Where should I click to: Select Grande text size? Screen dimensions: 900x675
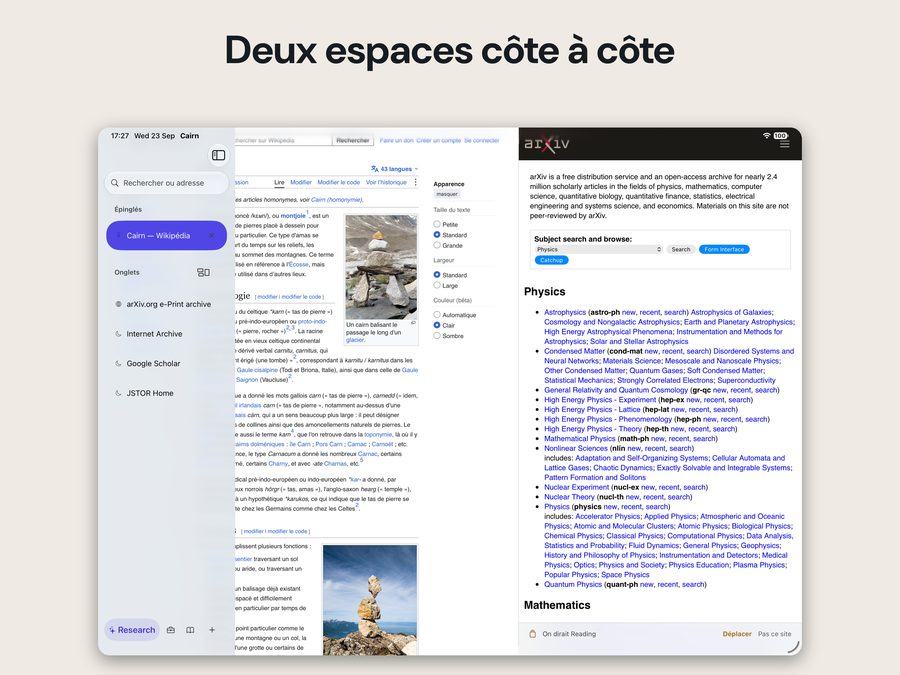tap(437, 245)
